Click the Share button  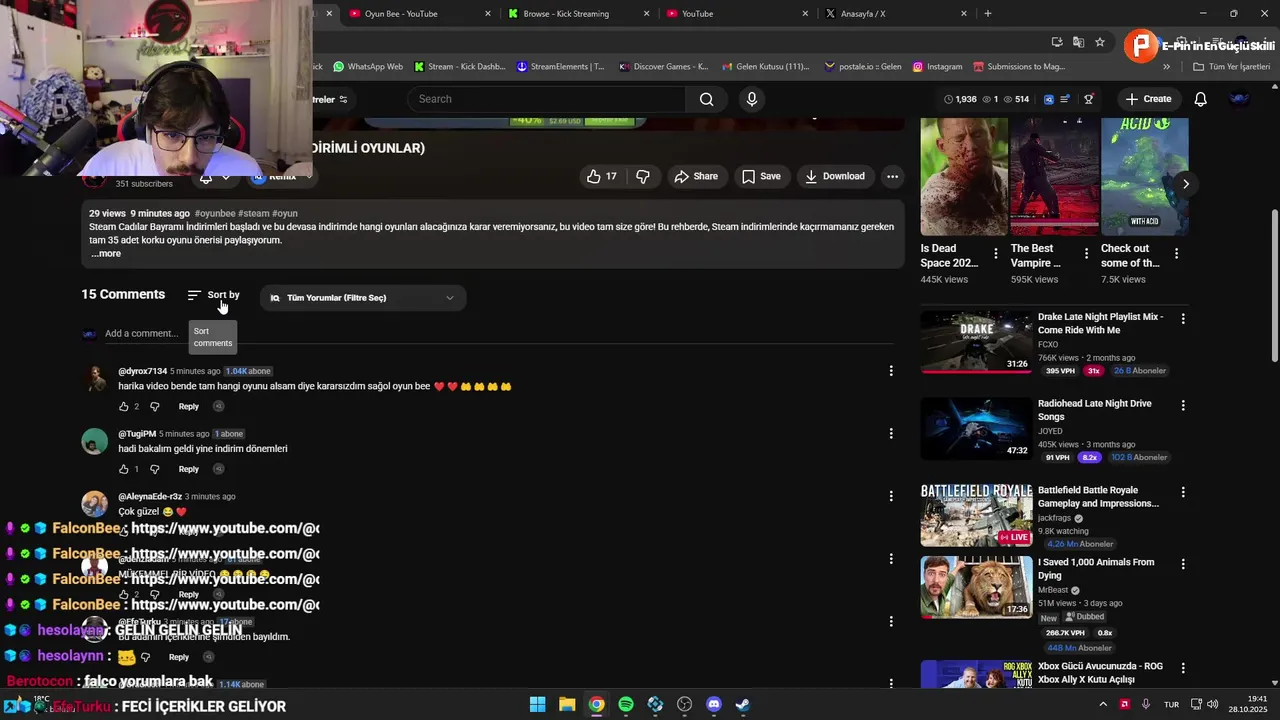(x=696, y=176)
